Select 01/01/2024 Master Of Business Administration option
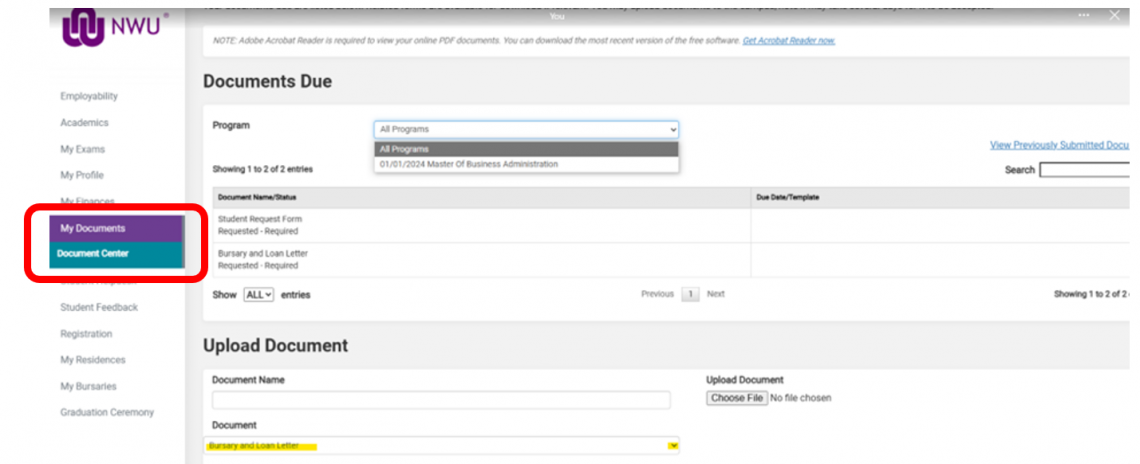The image size is (1140, 464). pos(526,164)
